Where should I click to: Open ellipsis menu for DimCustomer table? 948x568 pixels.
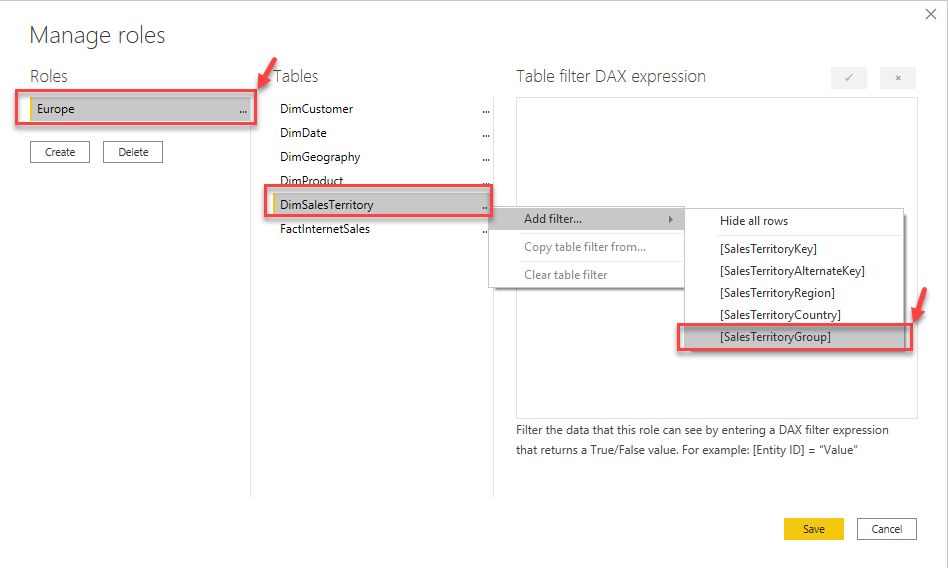click(x=485, y=111)
